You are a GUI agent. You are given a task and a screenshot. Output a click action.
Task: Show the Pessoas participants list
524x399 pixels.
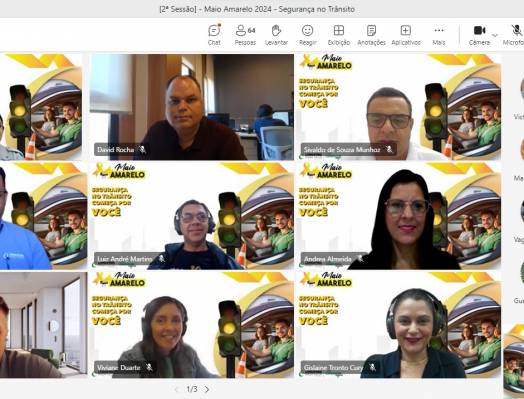tap(245, 35)
